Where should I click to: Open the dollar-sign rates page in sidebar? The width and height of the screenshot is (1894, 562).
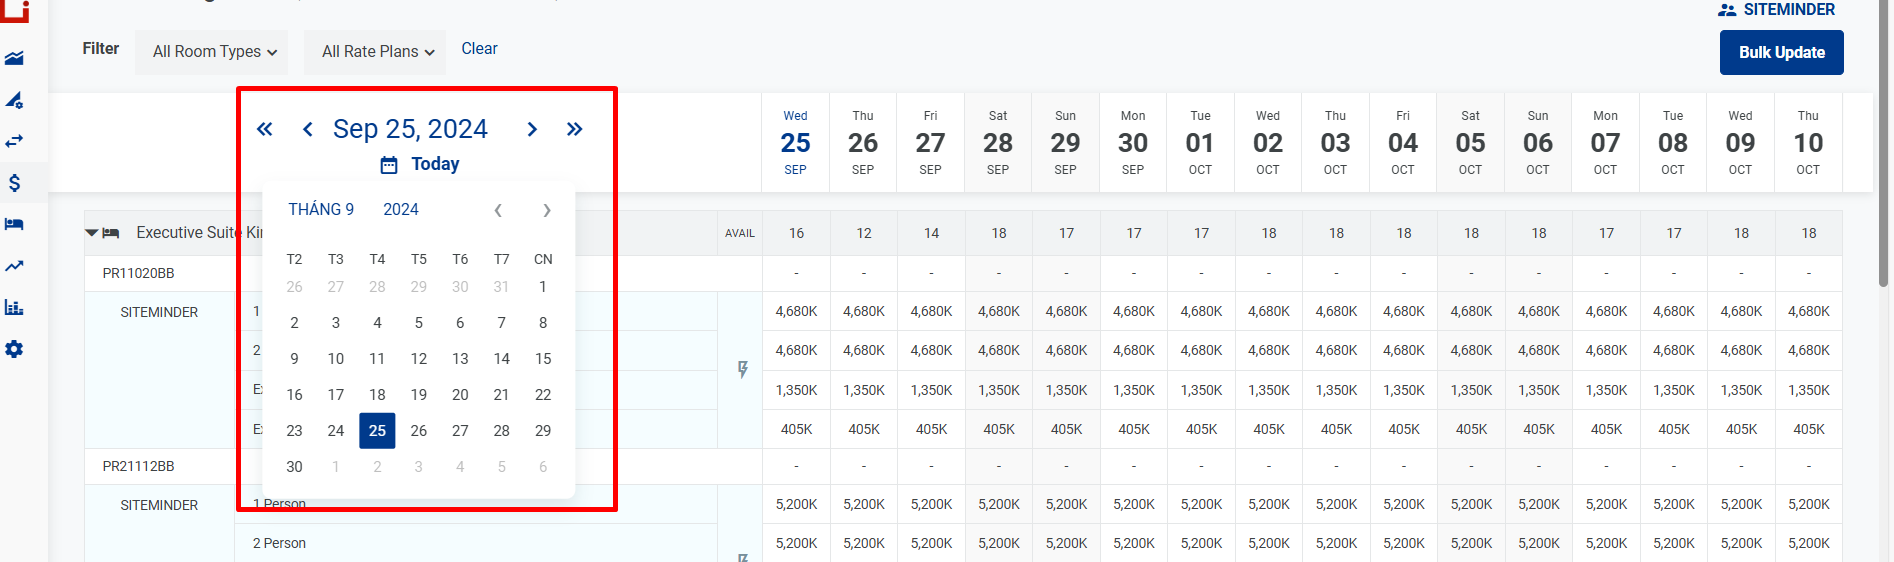click(14, 183)
